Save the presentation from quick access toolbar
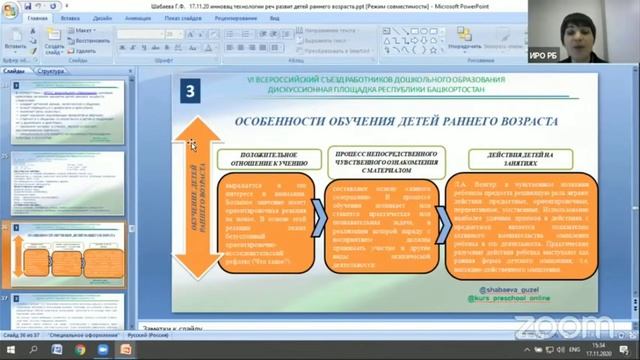Viewport: 640px width, 360px height. (x=27, y=6)
